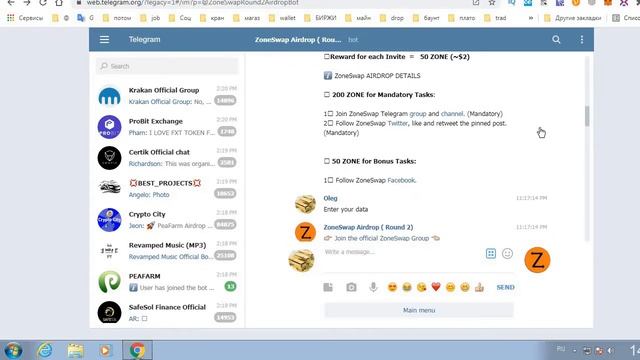Click the Main menu bot button
640x360 pixels.
click(x=419, y=310)
